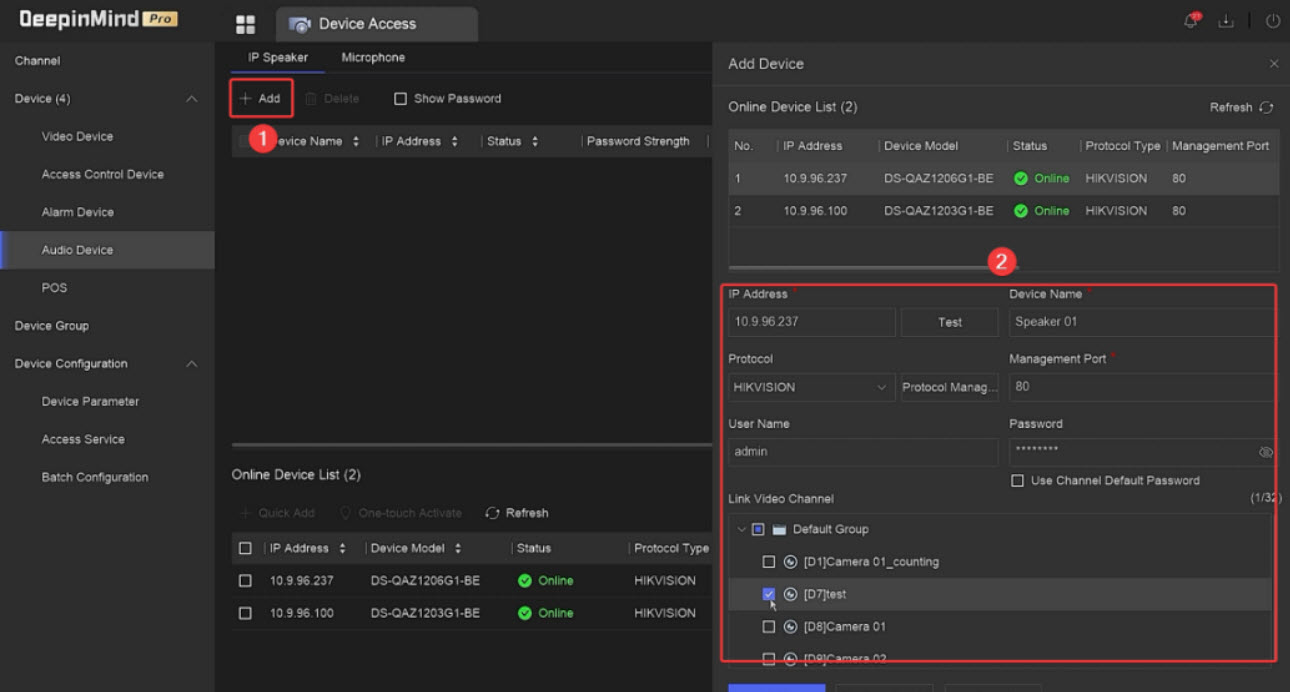Select Video Device in the sidebar
This screenshot has width=1290, height=692.
(x=77, y=137)
